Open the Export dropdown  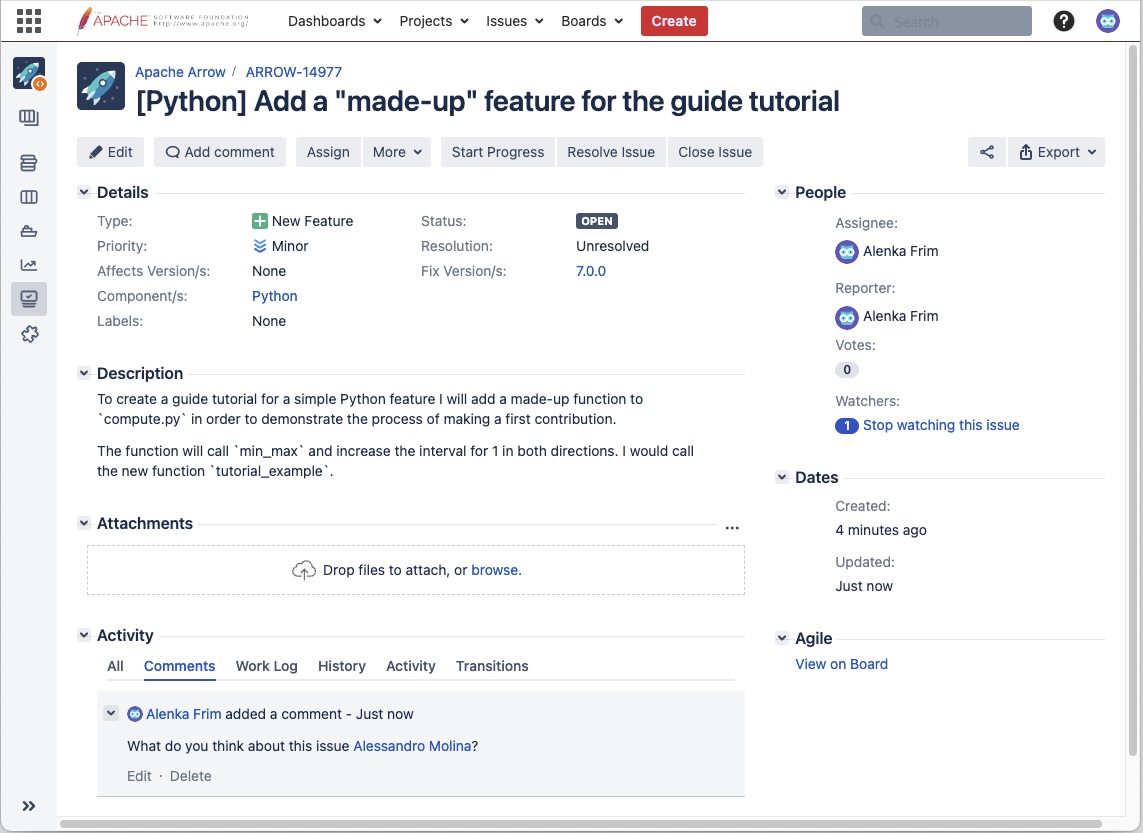pyautogui.click(x=1057, y=152)
